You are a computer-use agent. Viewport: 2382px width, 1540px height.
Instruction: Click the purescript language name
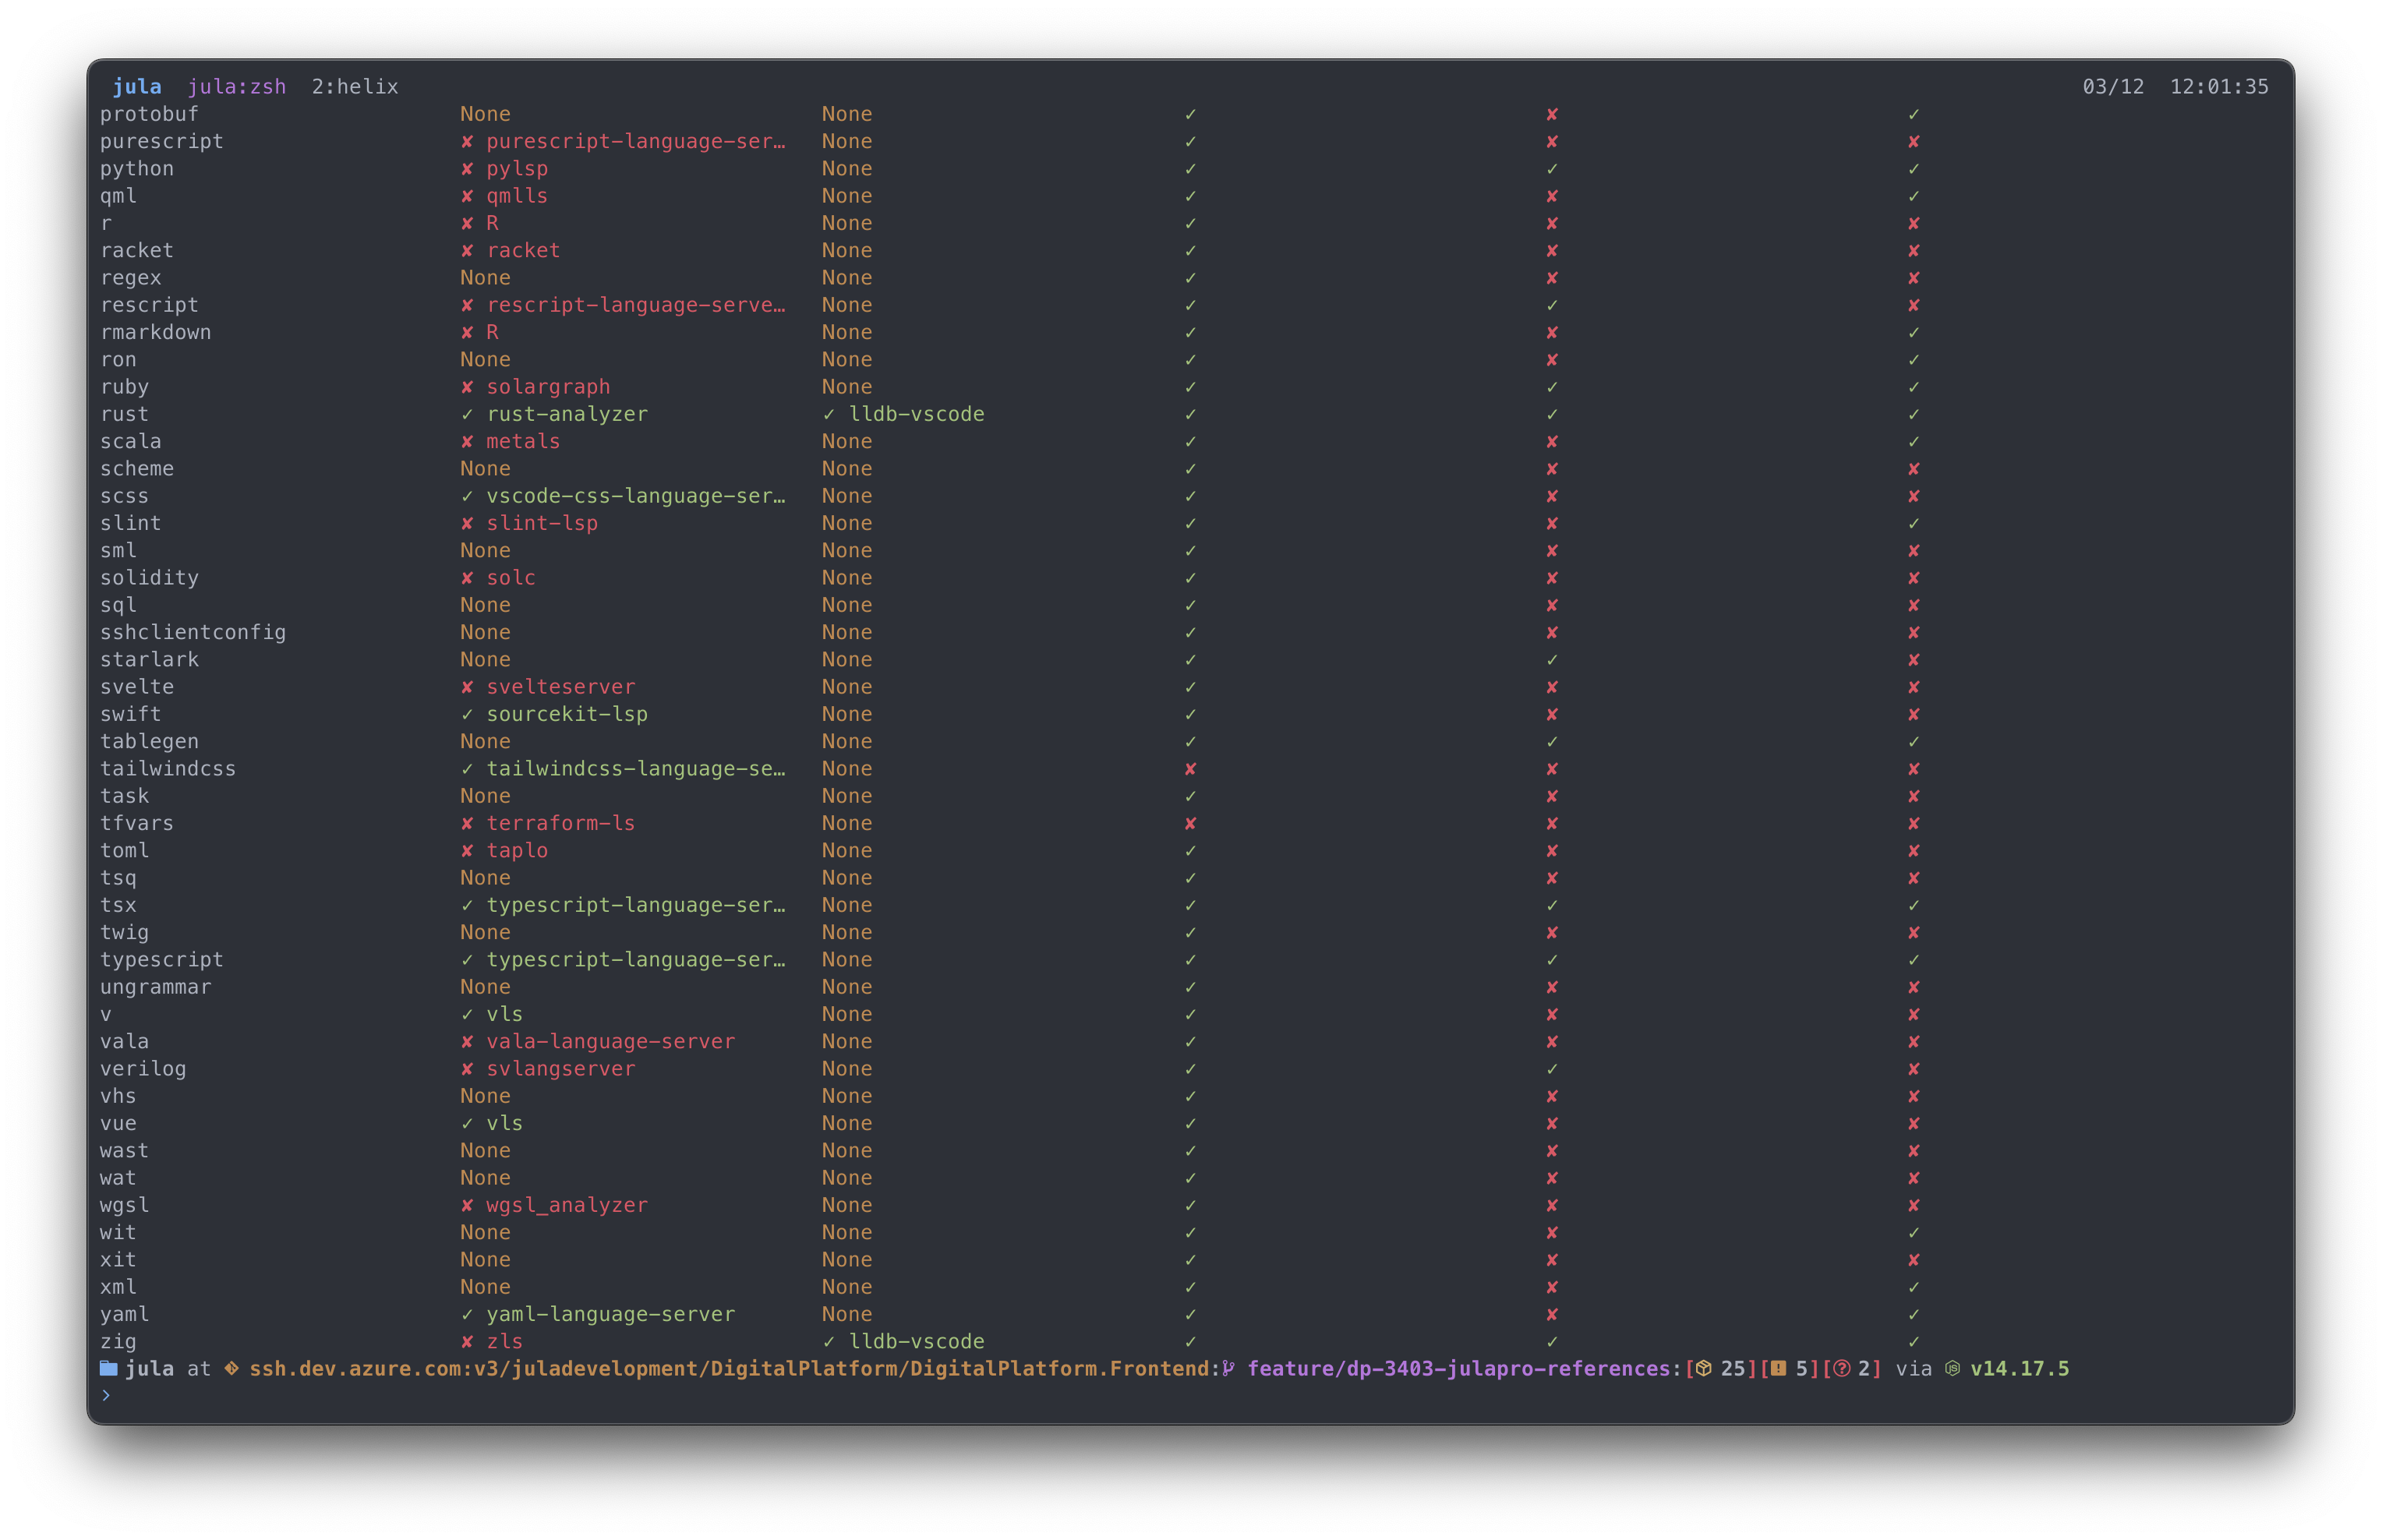(162, 142)
